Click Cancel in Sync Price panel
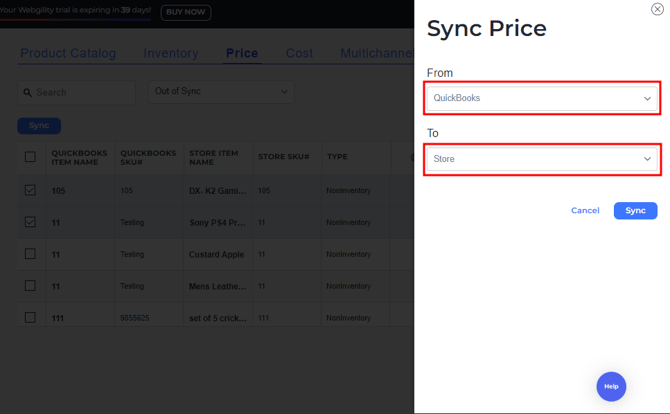The image size is (670, 414). [585, 211]
